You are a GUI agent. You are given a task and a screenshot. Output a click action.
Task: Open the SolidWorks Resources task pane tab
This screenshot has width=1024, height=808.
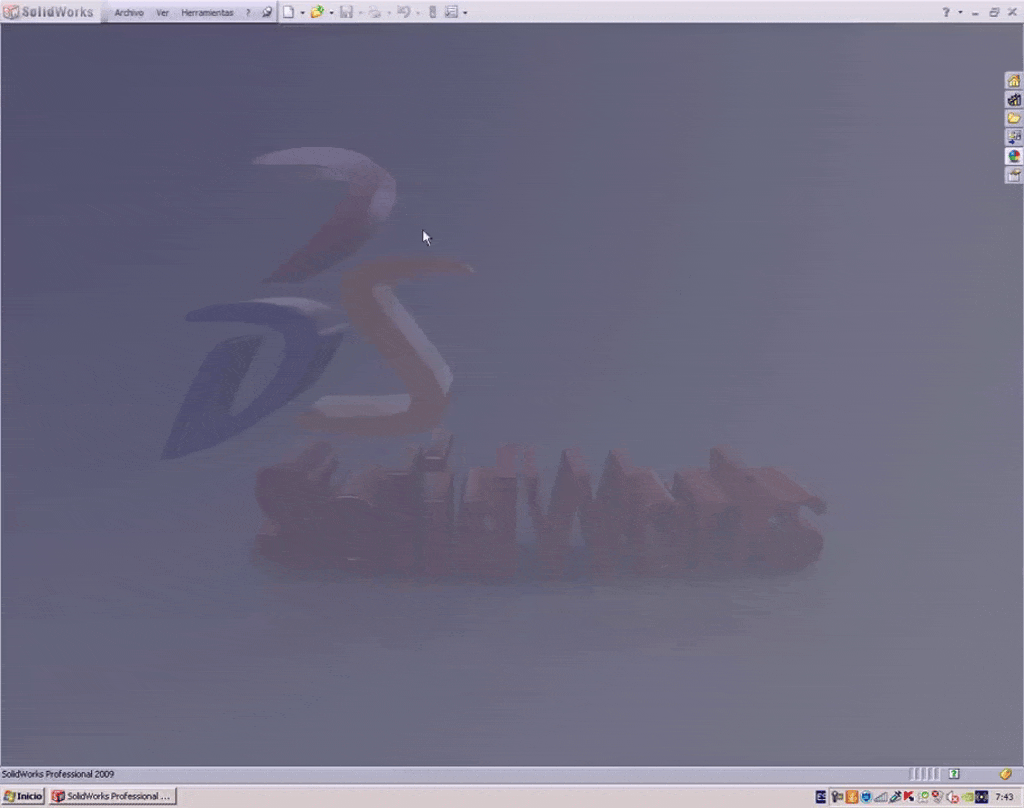[x=1013, y=81]
